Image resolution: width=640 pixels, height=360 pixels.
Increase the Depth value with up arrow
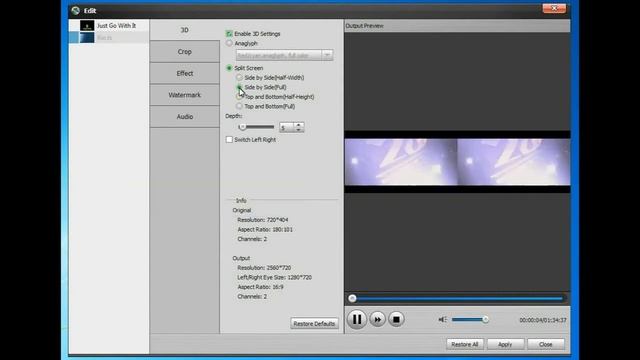tap(299, 125)
